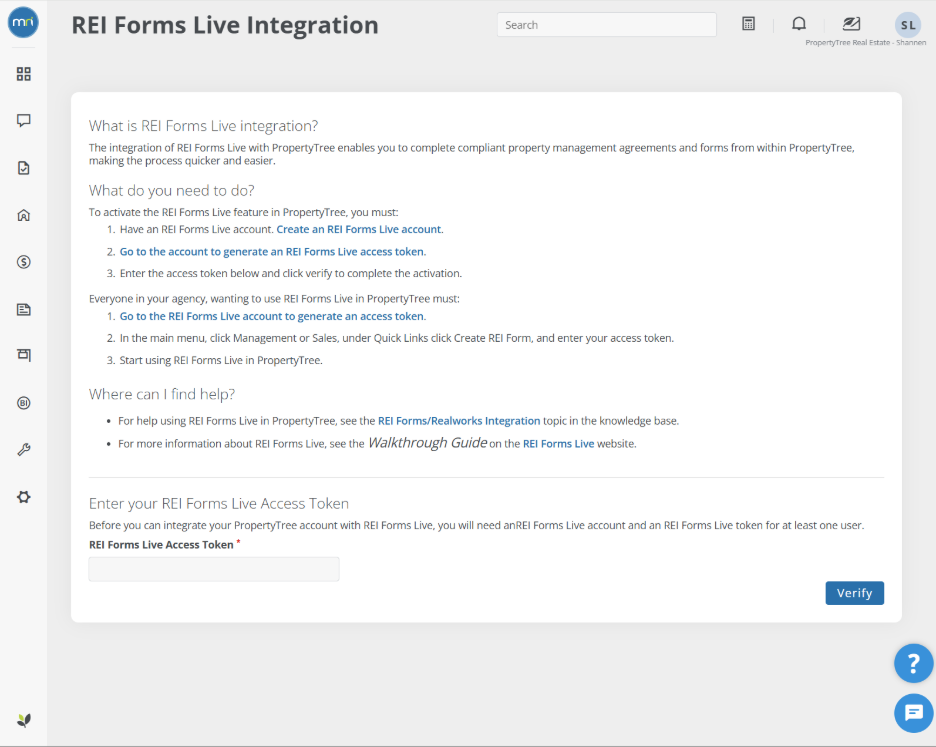The height and width of the screenshot is (747, 936).
Task: Click the 'Where can I find help?' heading
Action: click(162, 394)
